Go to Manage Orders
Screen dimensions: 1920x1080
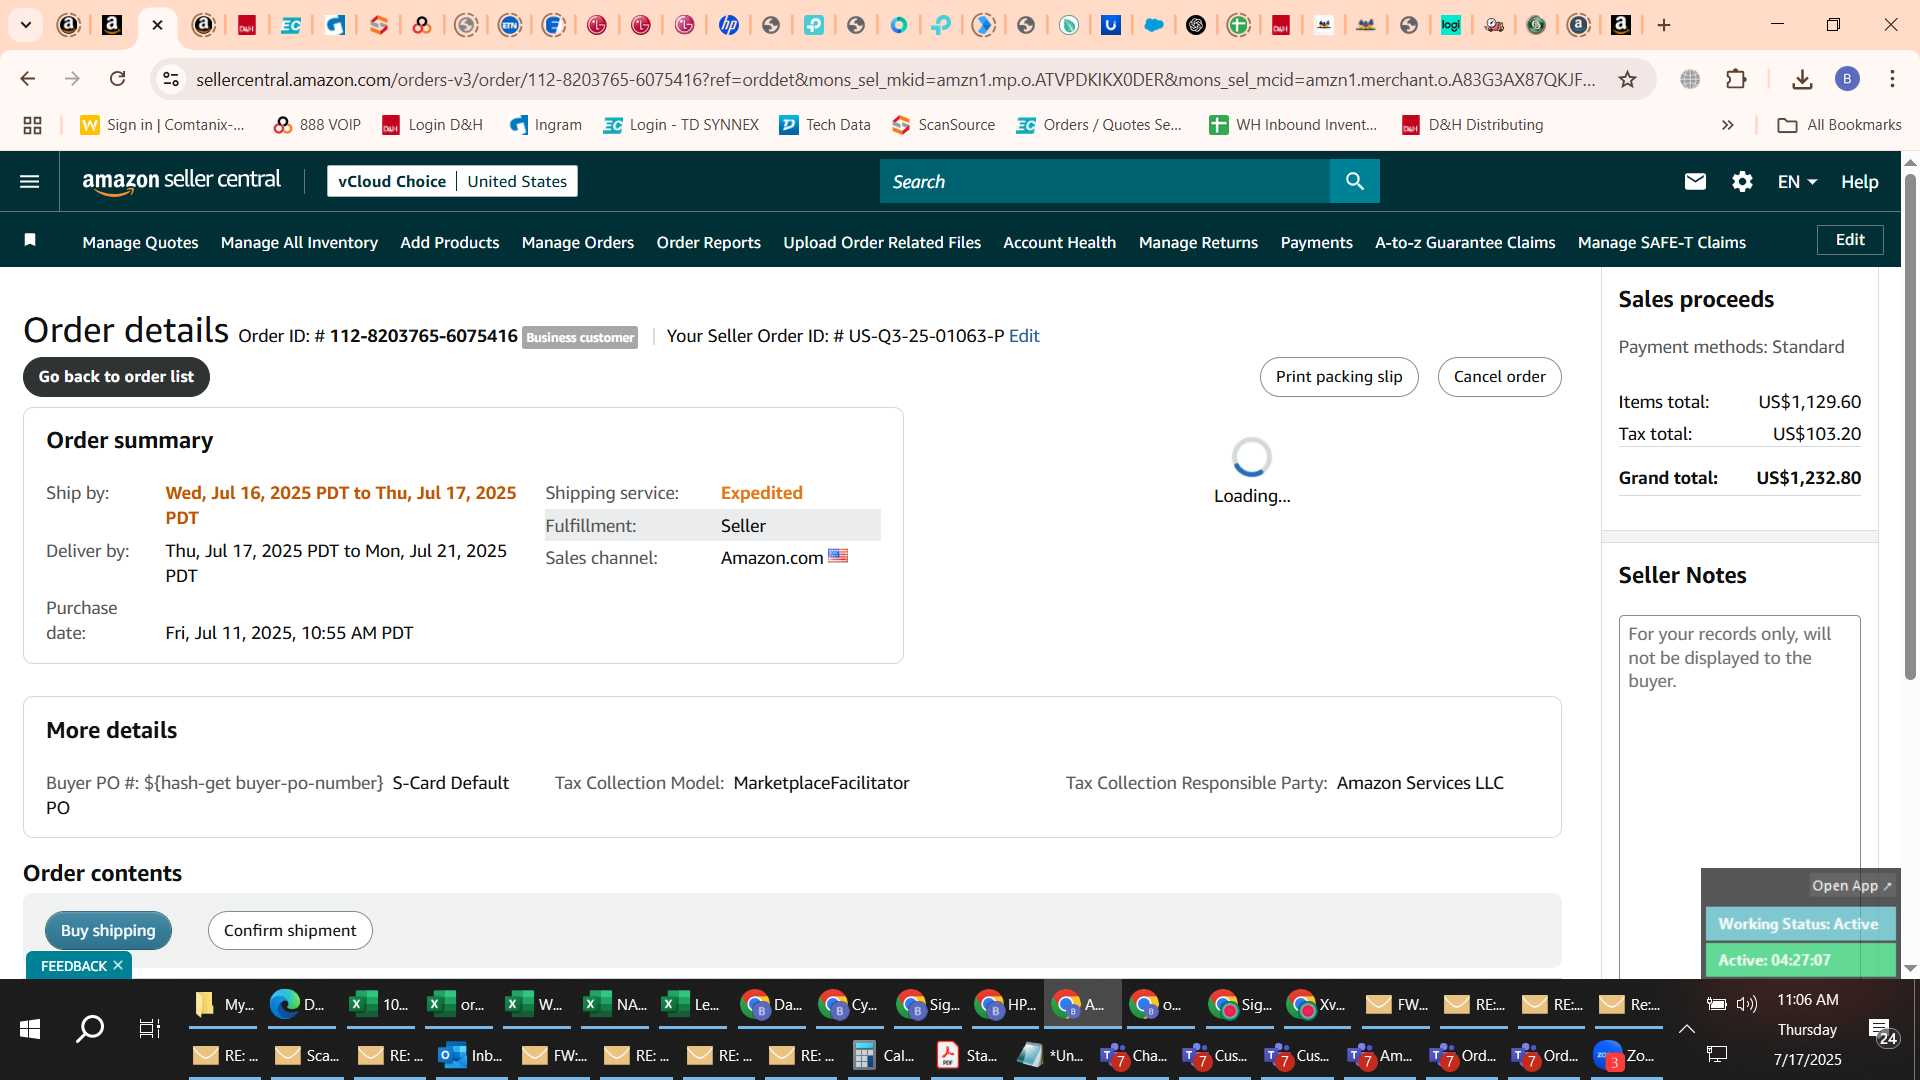click(x=577, y=242)
